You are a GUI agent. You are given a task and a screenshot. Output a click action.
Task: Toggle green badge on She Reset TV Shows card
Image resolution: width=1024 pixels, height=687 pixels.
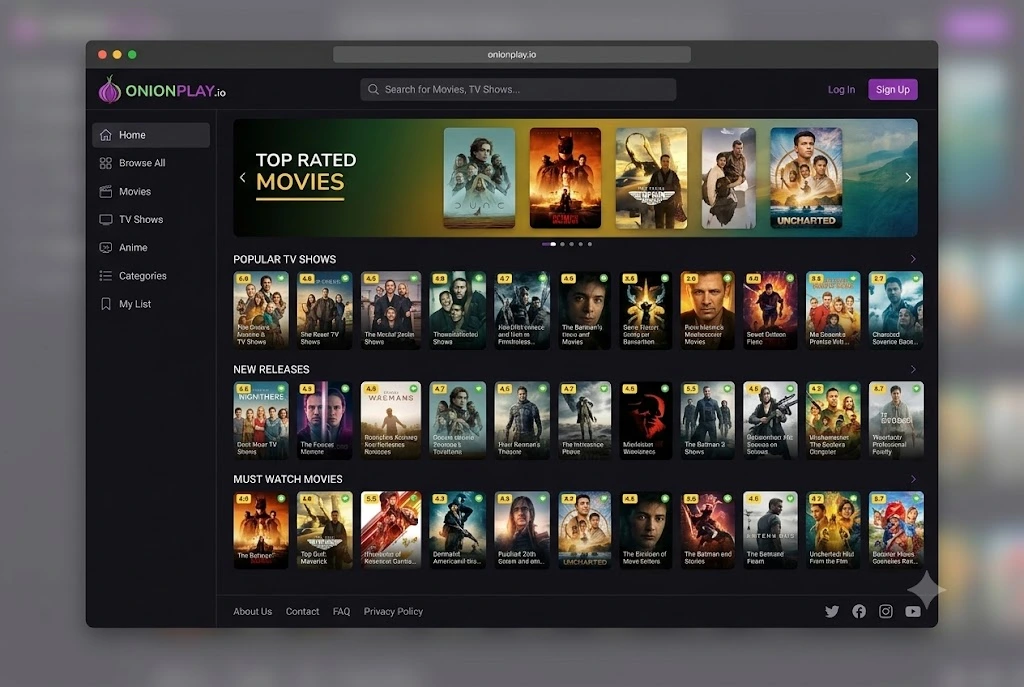click(345, 278)
